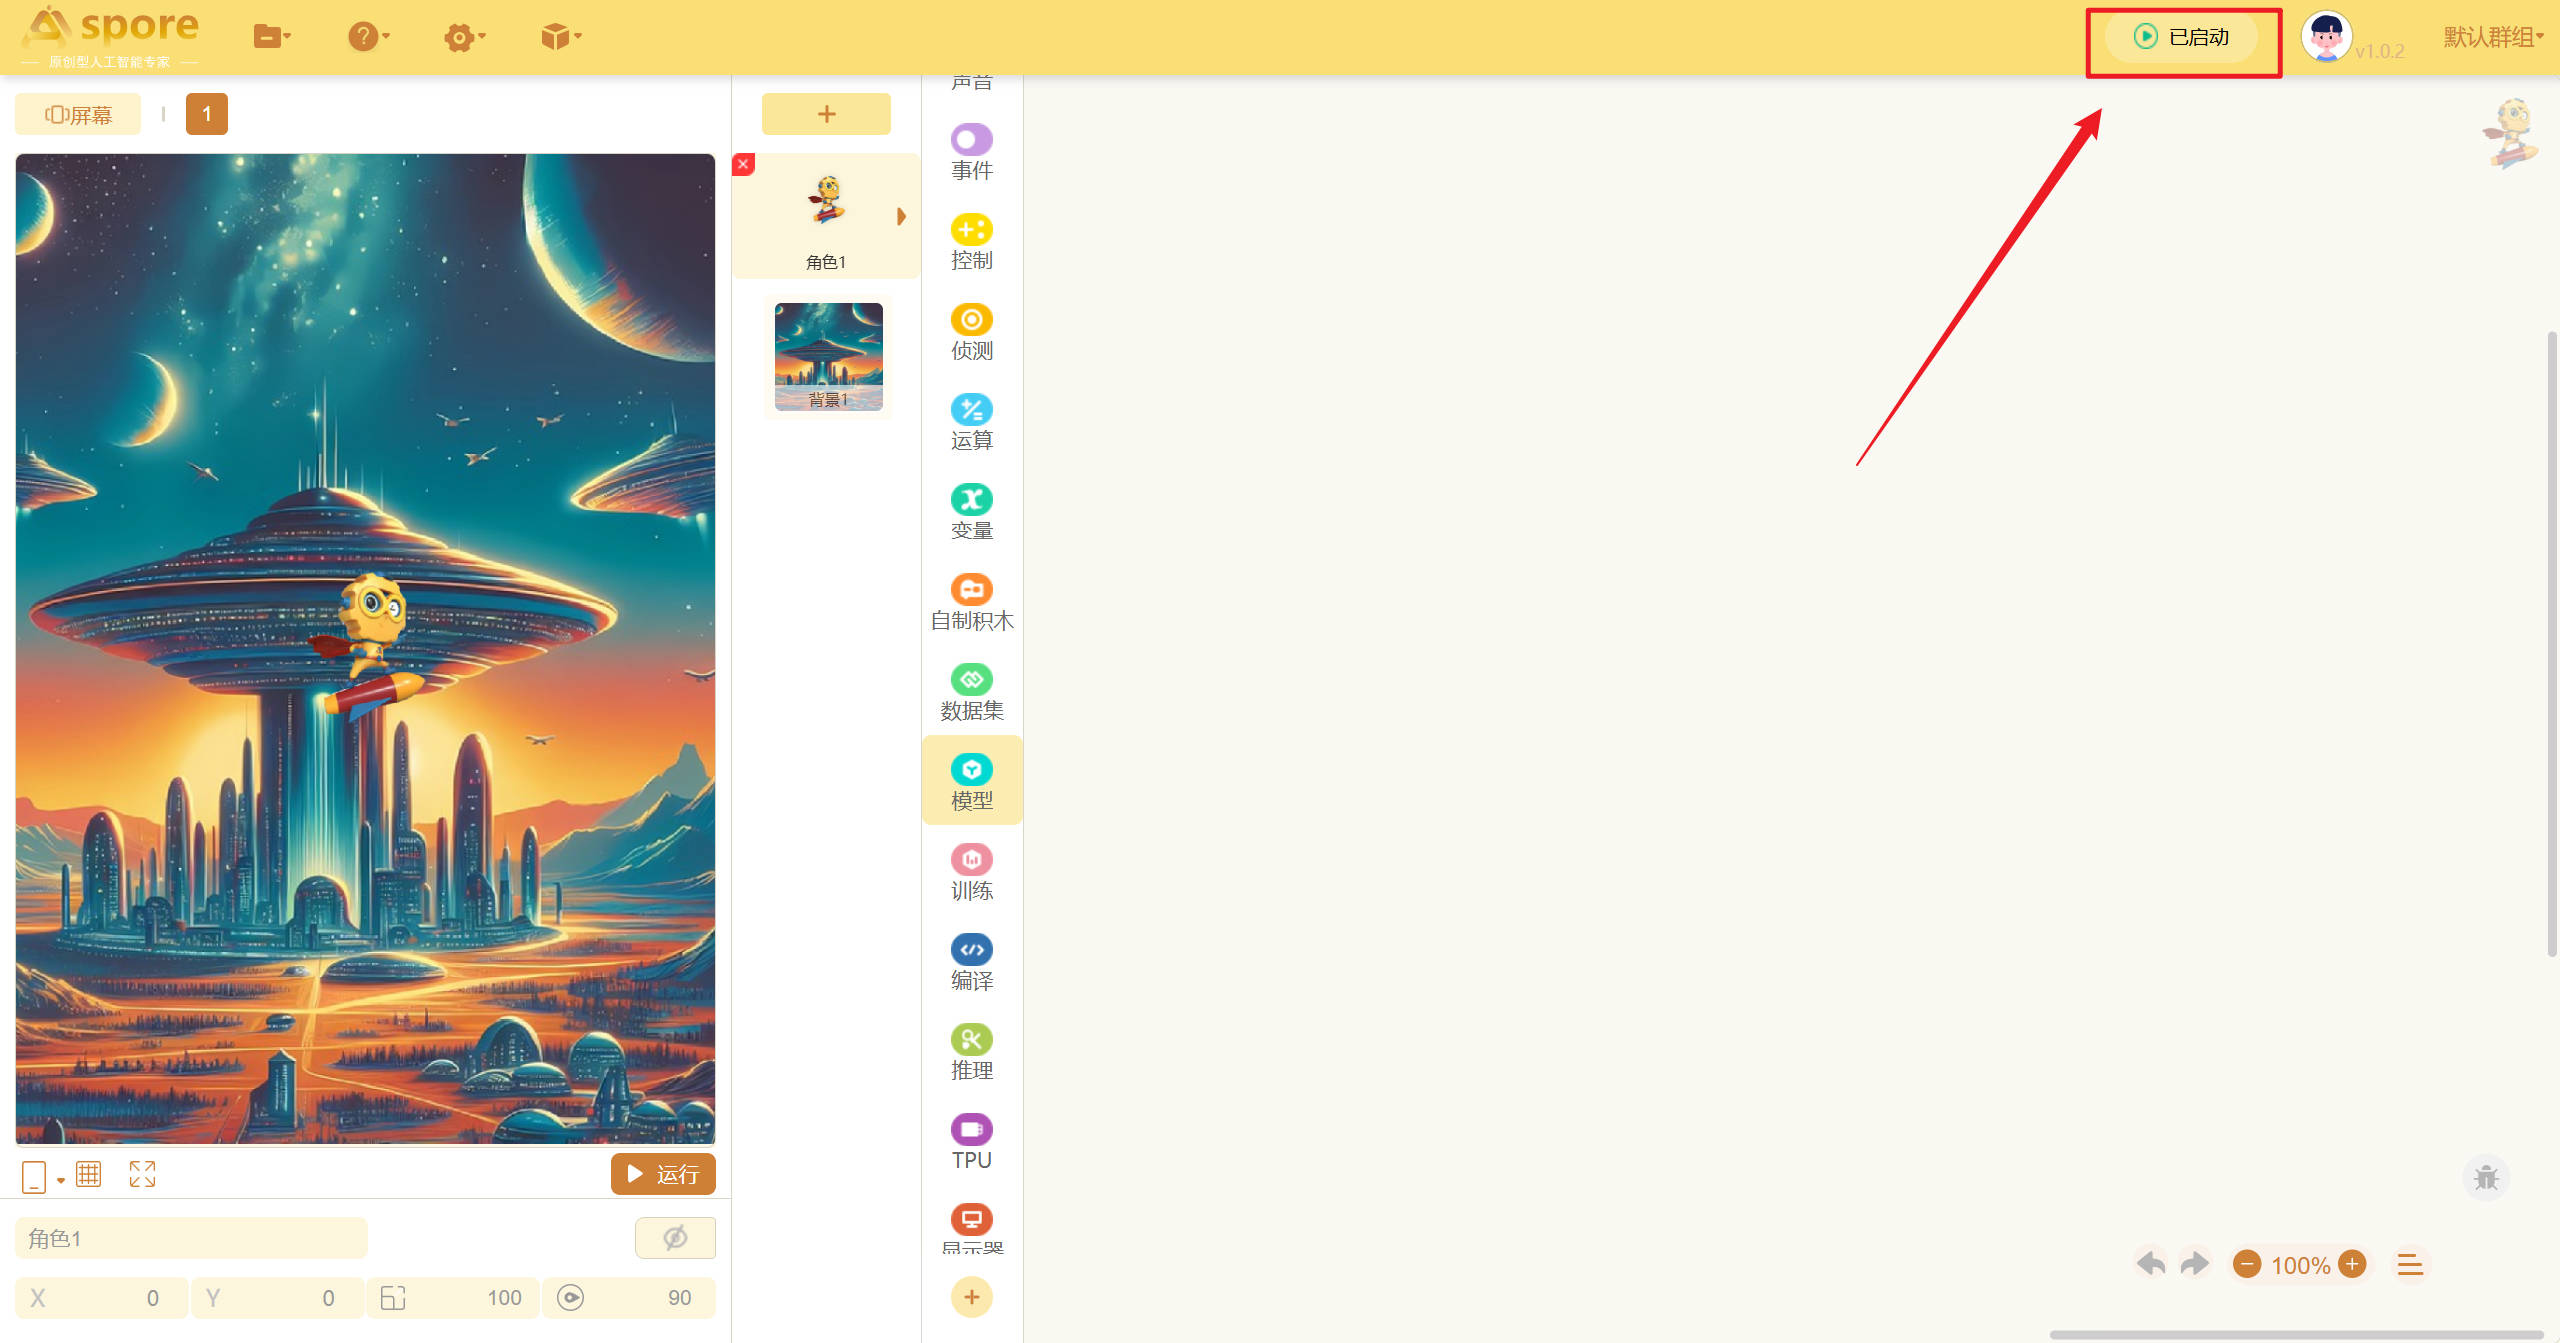Select screen tab number 1

207,114
